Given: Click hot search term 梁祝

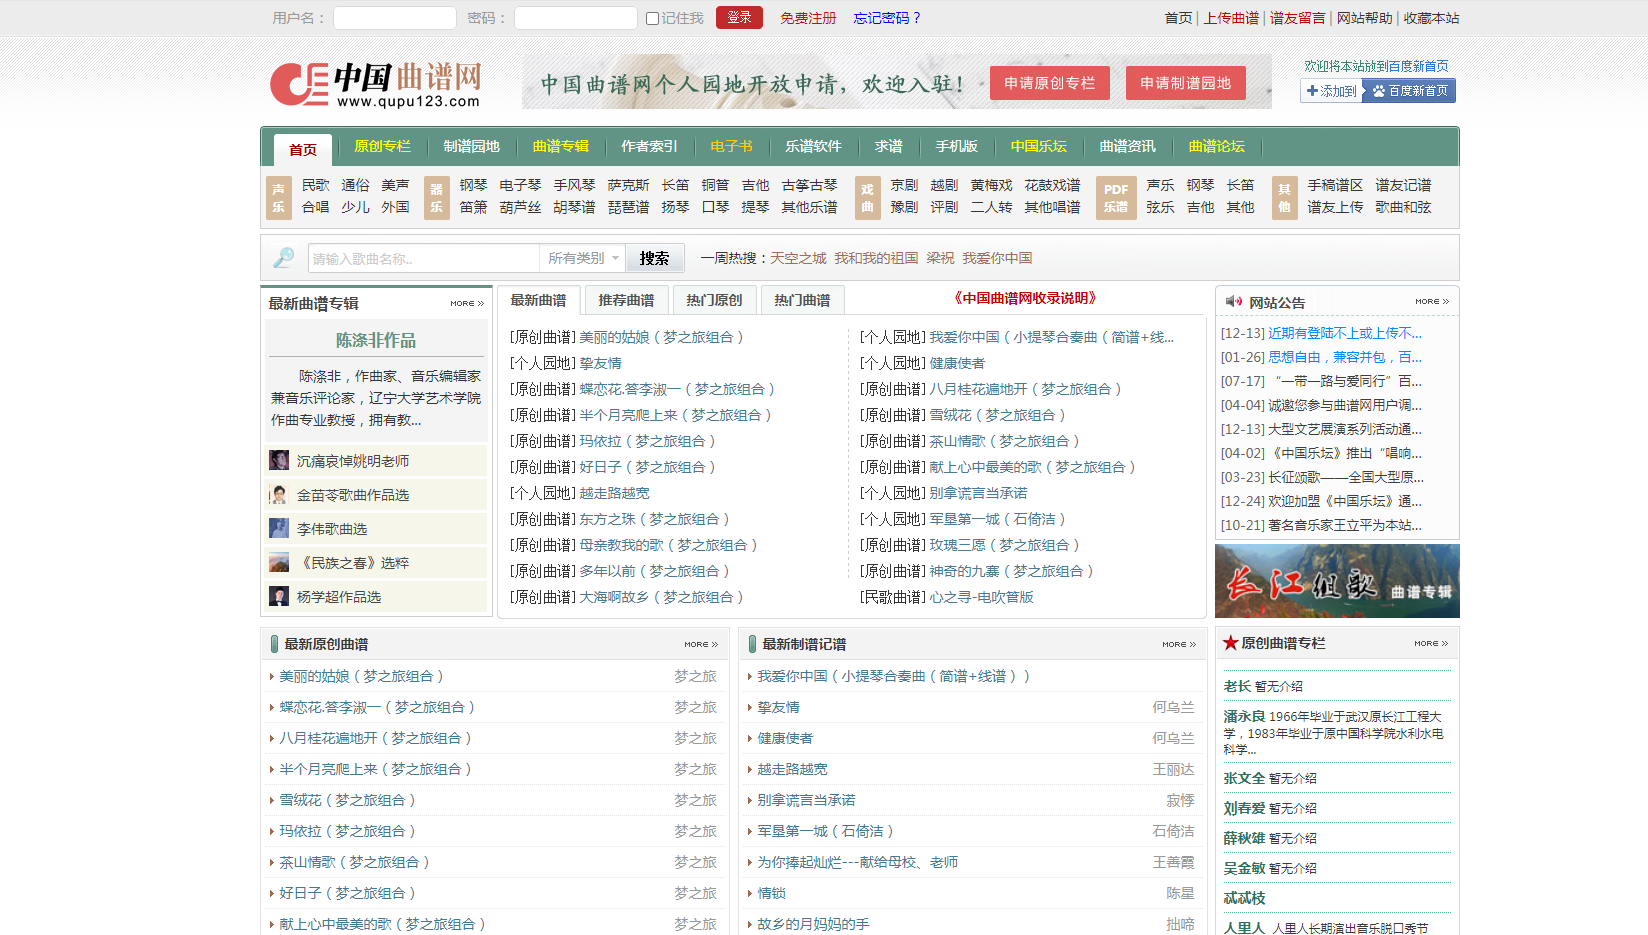Looking at the screenshot, I should [x=940, y=258].
